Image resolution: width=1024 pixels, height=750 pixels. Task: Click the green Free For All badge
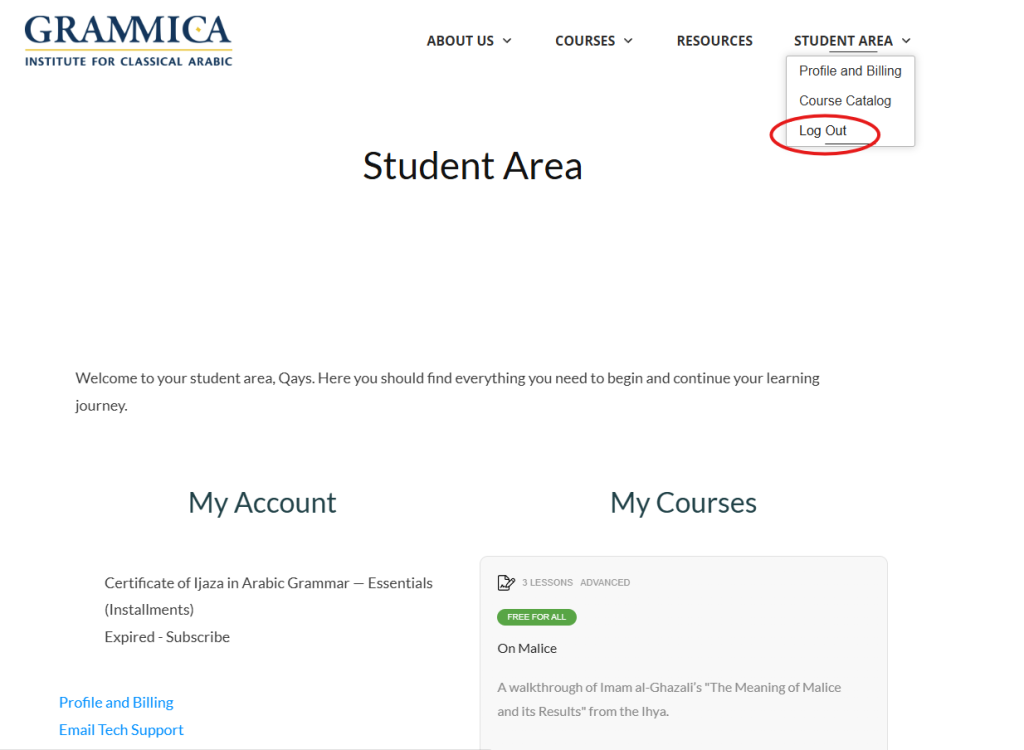[536, 617]
